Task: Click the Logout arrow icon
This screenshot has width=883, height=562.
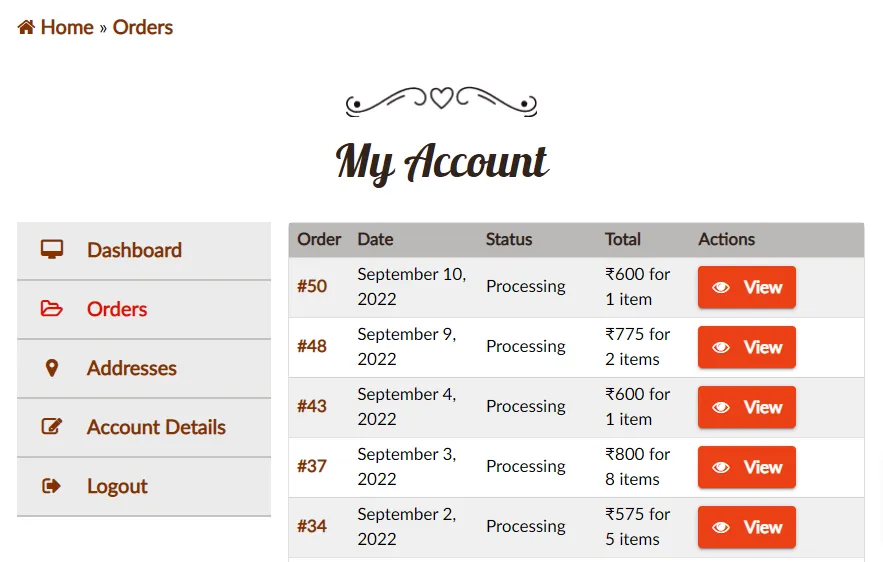Action: point(52,486)
